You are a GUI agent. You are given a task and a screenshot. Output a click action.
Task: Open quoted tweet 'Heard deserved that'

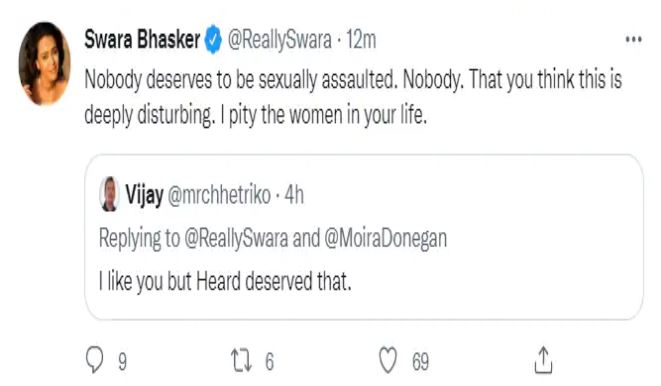[364, 237]
